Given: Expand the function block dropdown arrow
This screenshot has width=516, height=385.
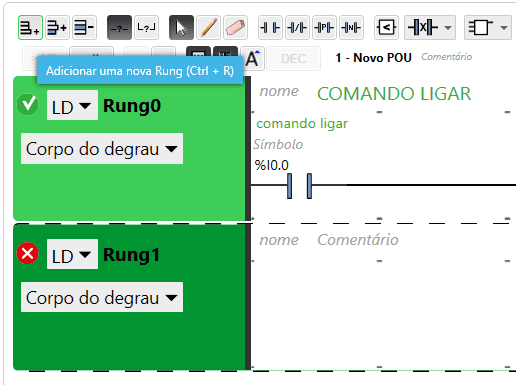Looking at the screenshot, I should click(x=504, y=27).
